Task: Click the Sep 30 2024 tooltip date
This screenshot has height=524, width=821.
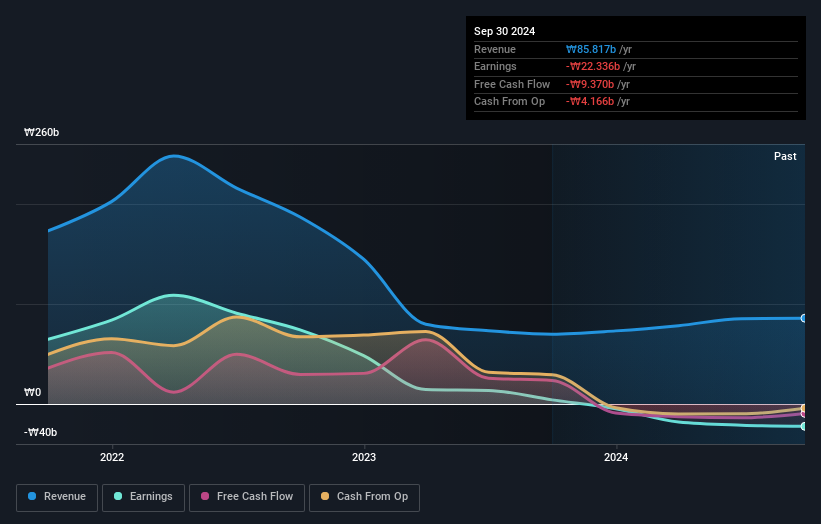Action: click(x=504, y=31)
